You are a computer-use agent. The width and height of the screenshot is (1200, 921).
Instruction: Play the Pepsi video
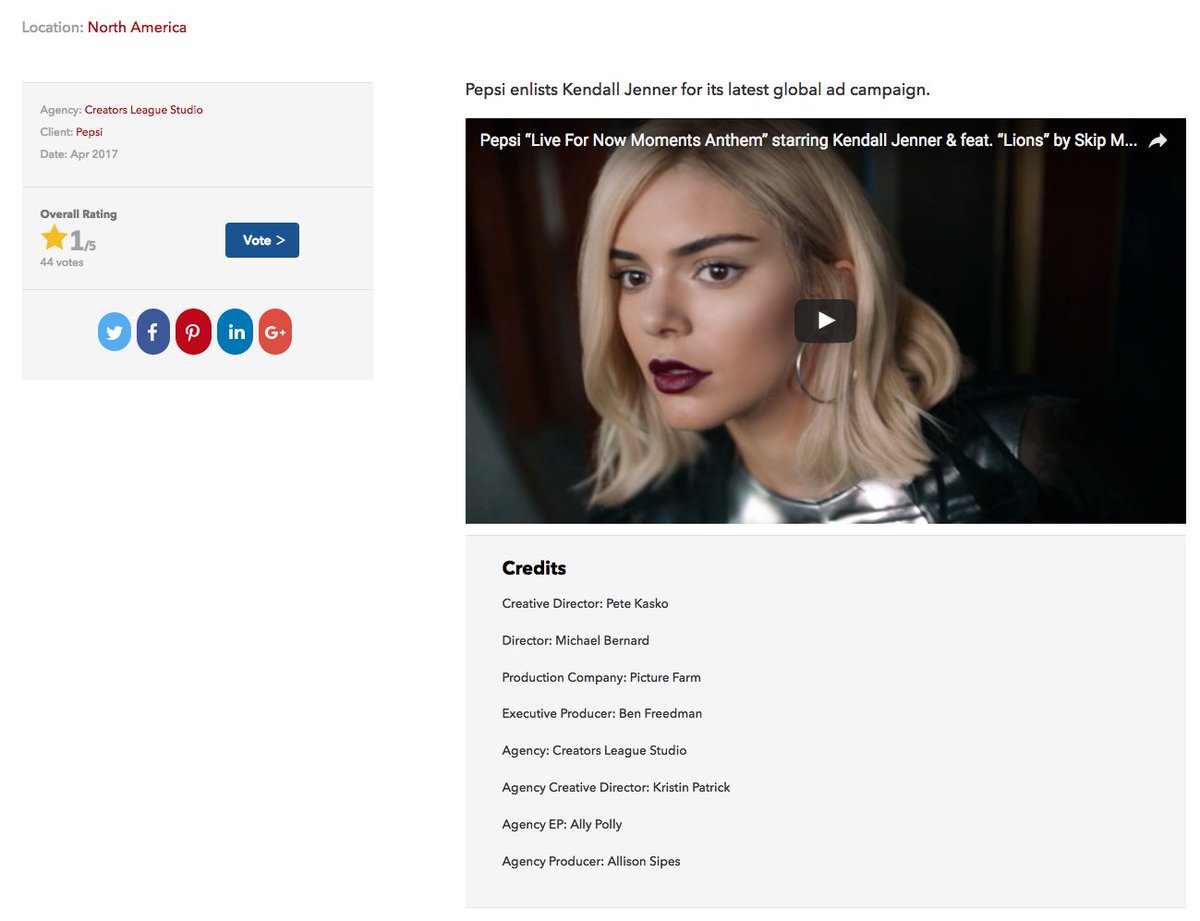(825, 321)
